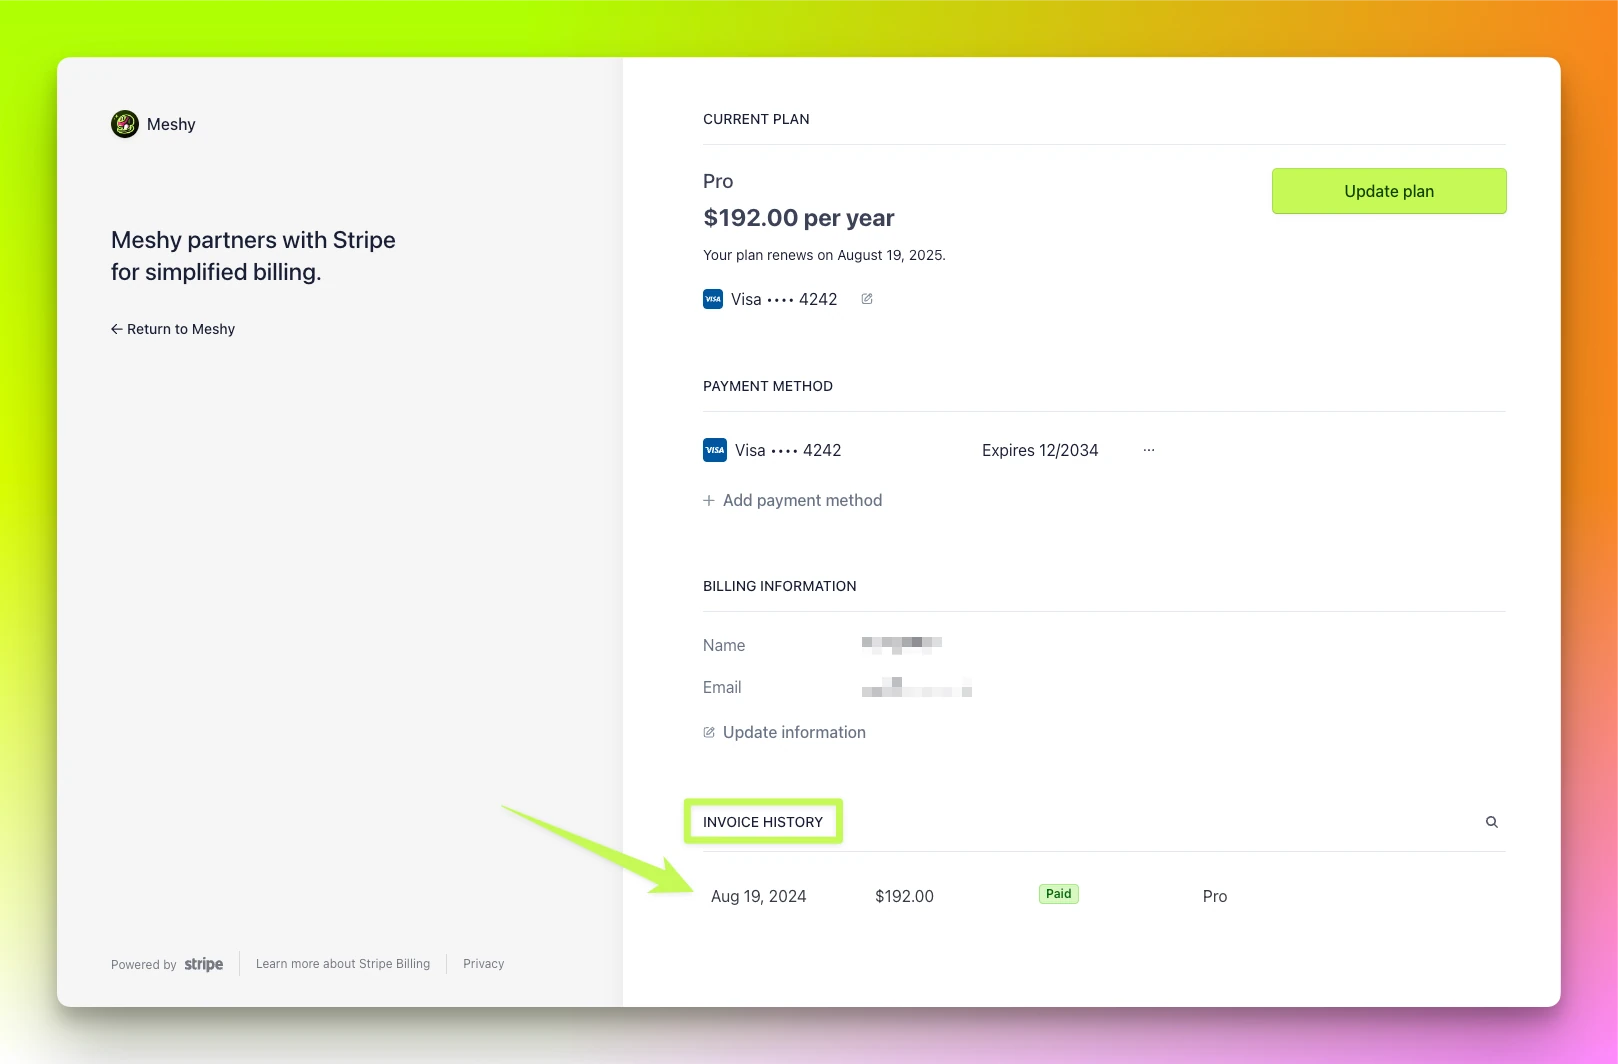Click the plus icon for adding payment method
The height and width of the screenshot is (1064, 1618).
[709, 500]
